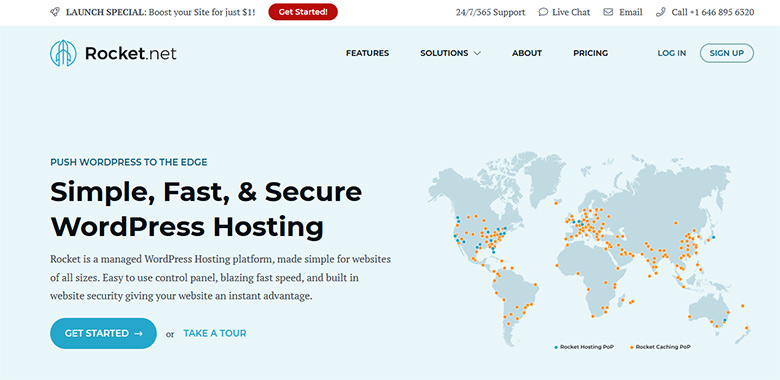This screenshot has width=780, height=380.
Task: Click the blue Get Started button
Action: click(x=103, y=333)
